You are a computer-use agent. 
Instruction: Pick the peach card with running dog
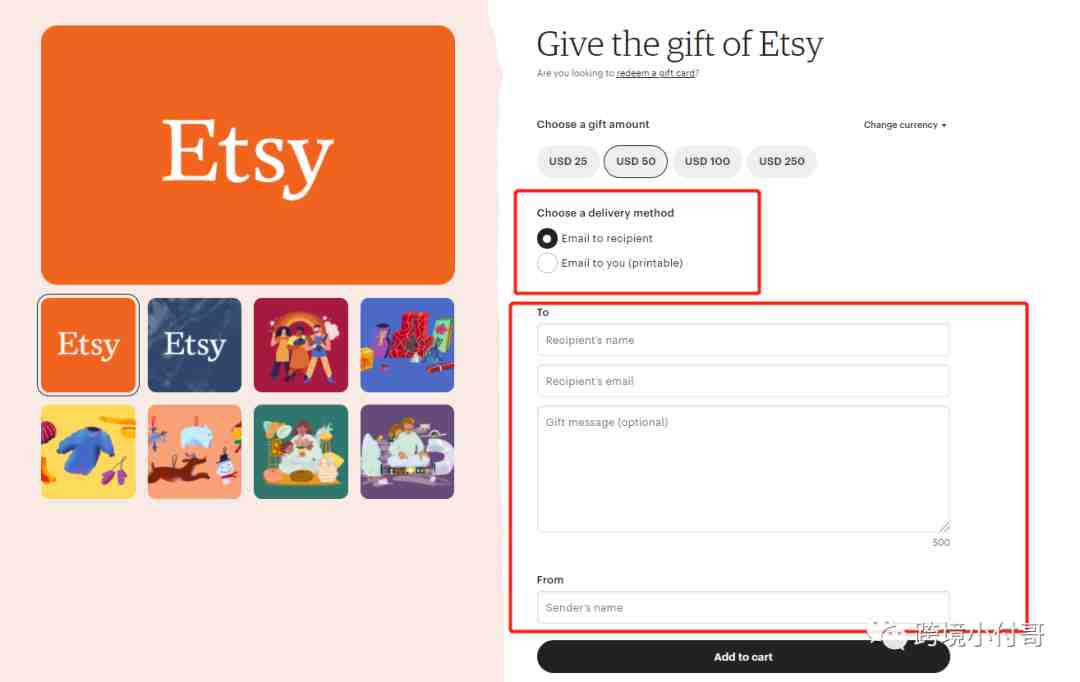click(x=194, y=452)
